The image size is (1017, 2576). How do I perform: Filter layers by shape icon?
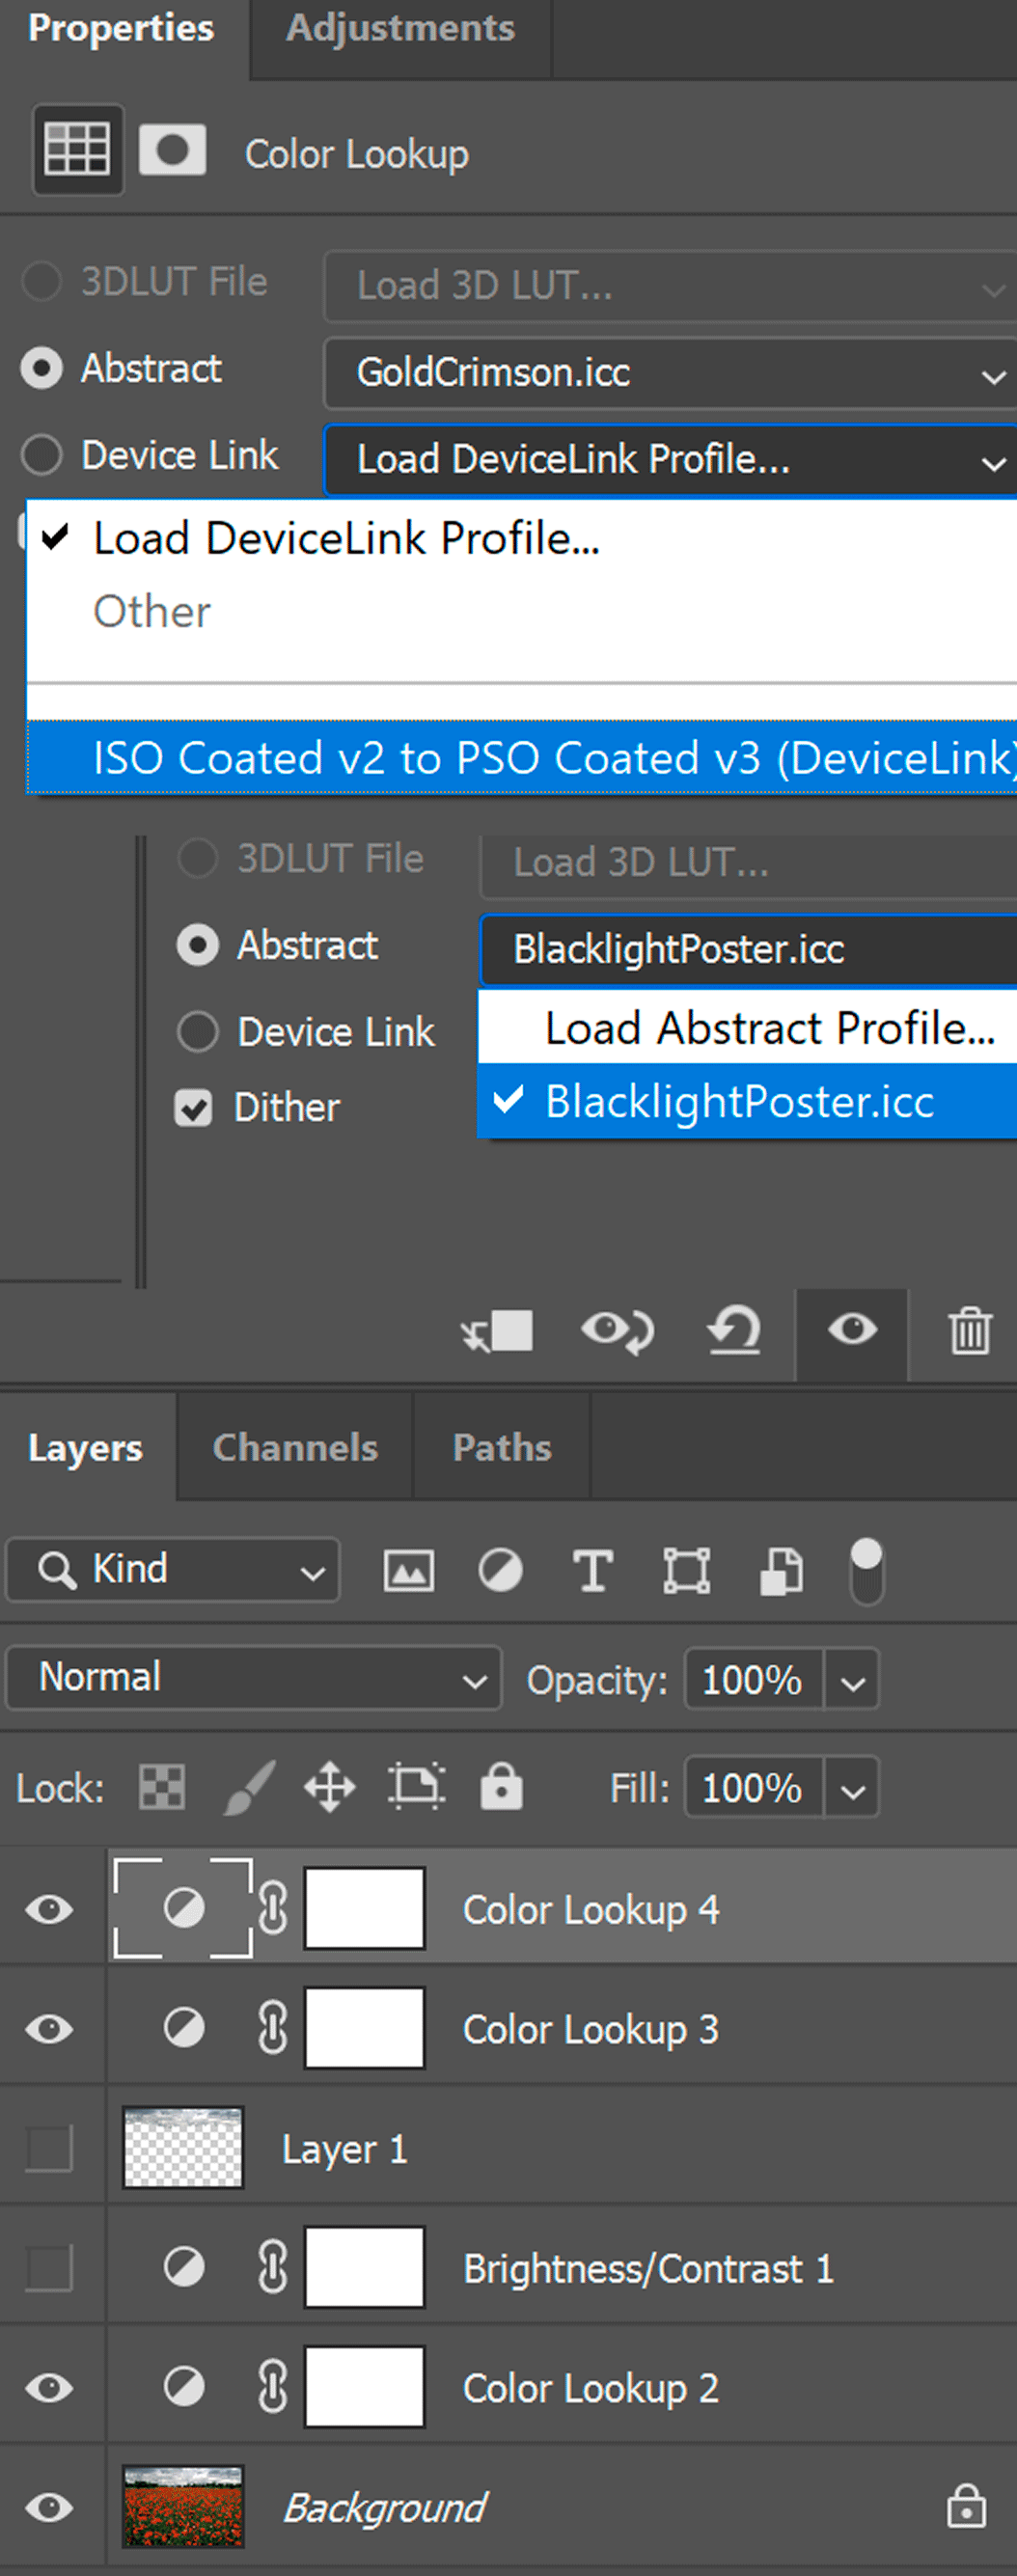point(687,1570)
